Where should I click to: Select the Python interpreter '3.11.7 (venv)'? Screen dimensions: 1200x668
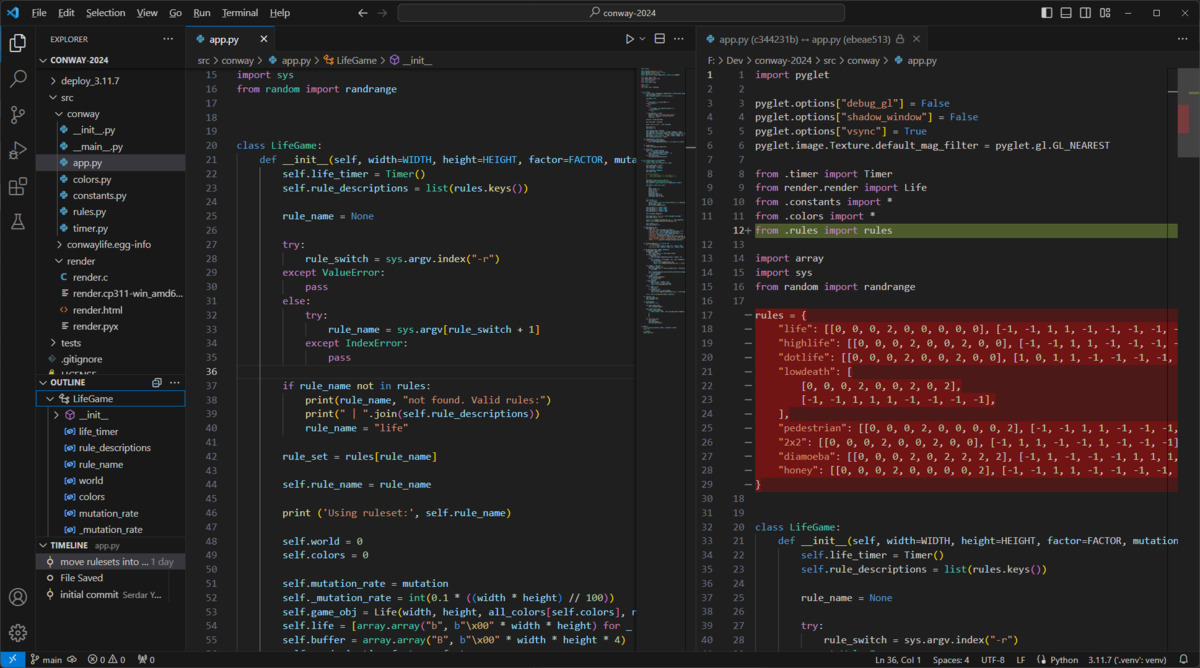pos(1127,660)
